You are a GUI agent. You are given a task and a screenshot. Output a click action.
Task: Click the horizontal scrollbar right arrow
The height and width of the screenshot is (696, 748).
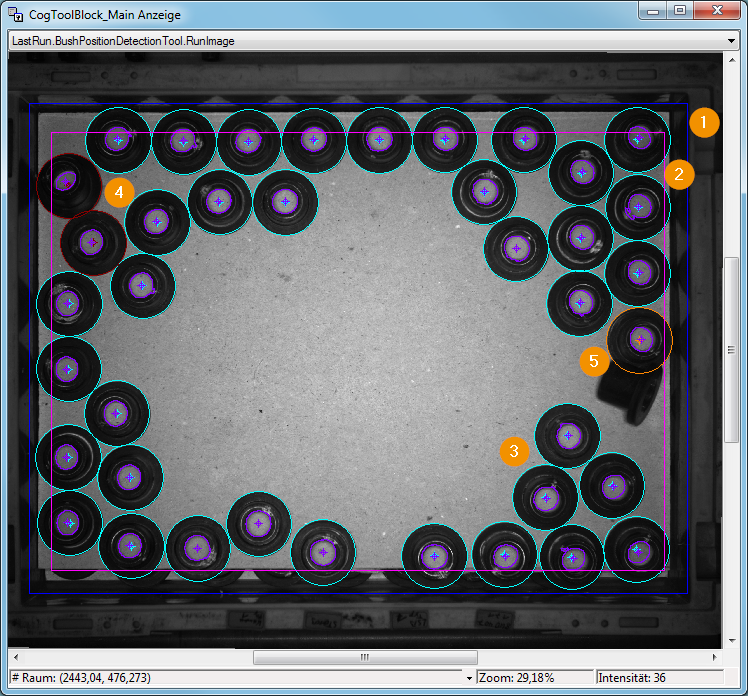(x=715, y=657)
